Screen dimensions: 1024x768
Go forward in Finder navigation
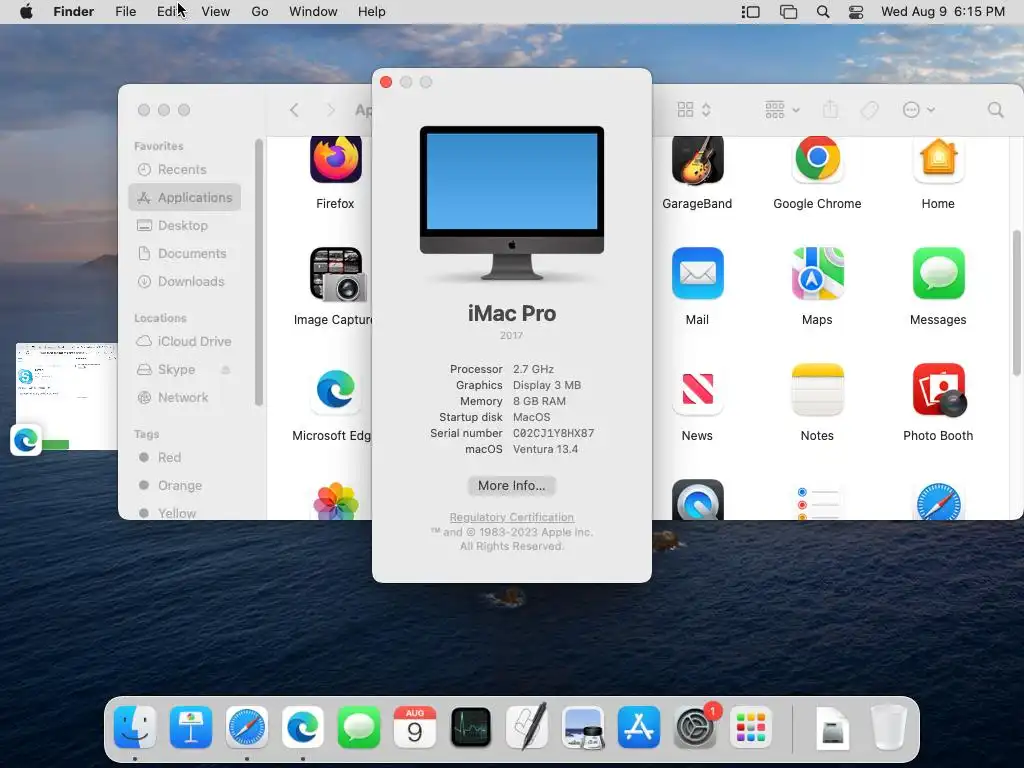(331, 110)
